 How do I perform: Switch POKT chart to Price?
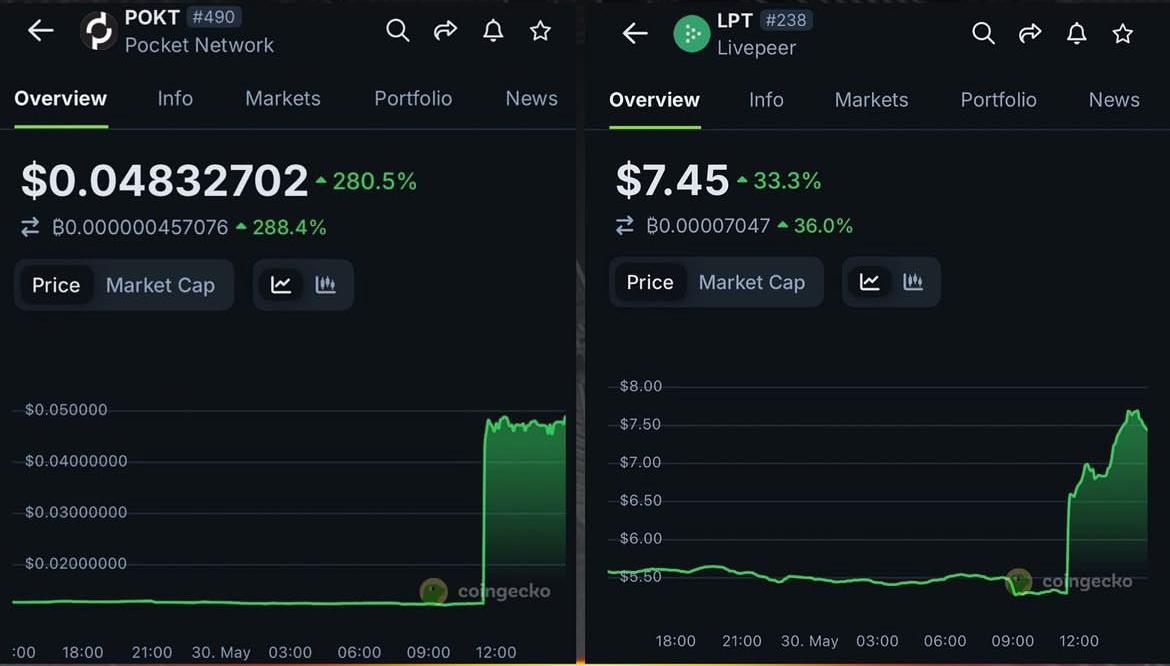56,285
